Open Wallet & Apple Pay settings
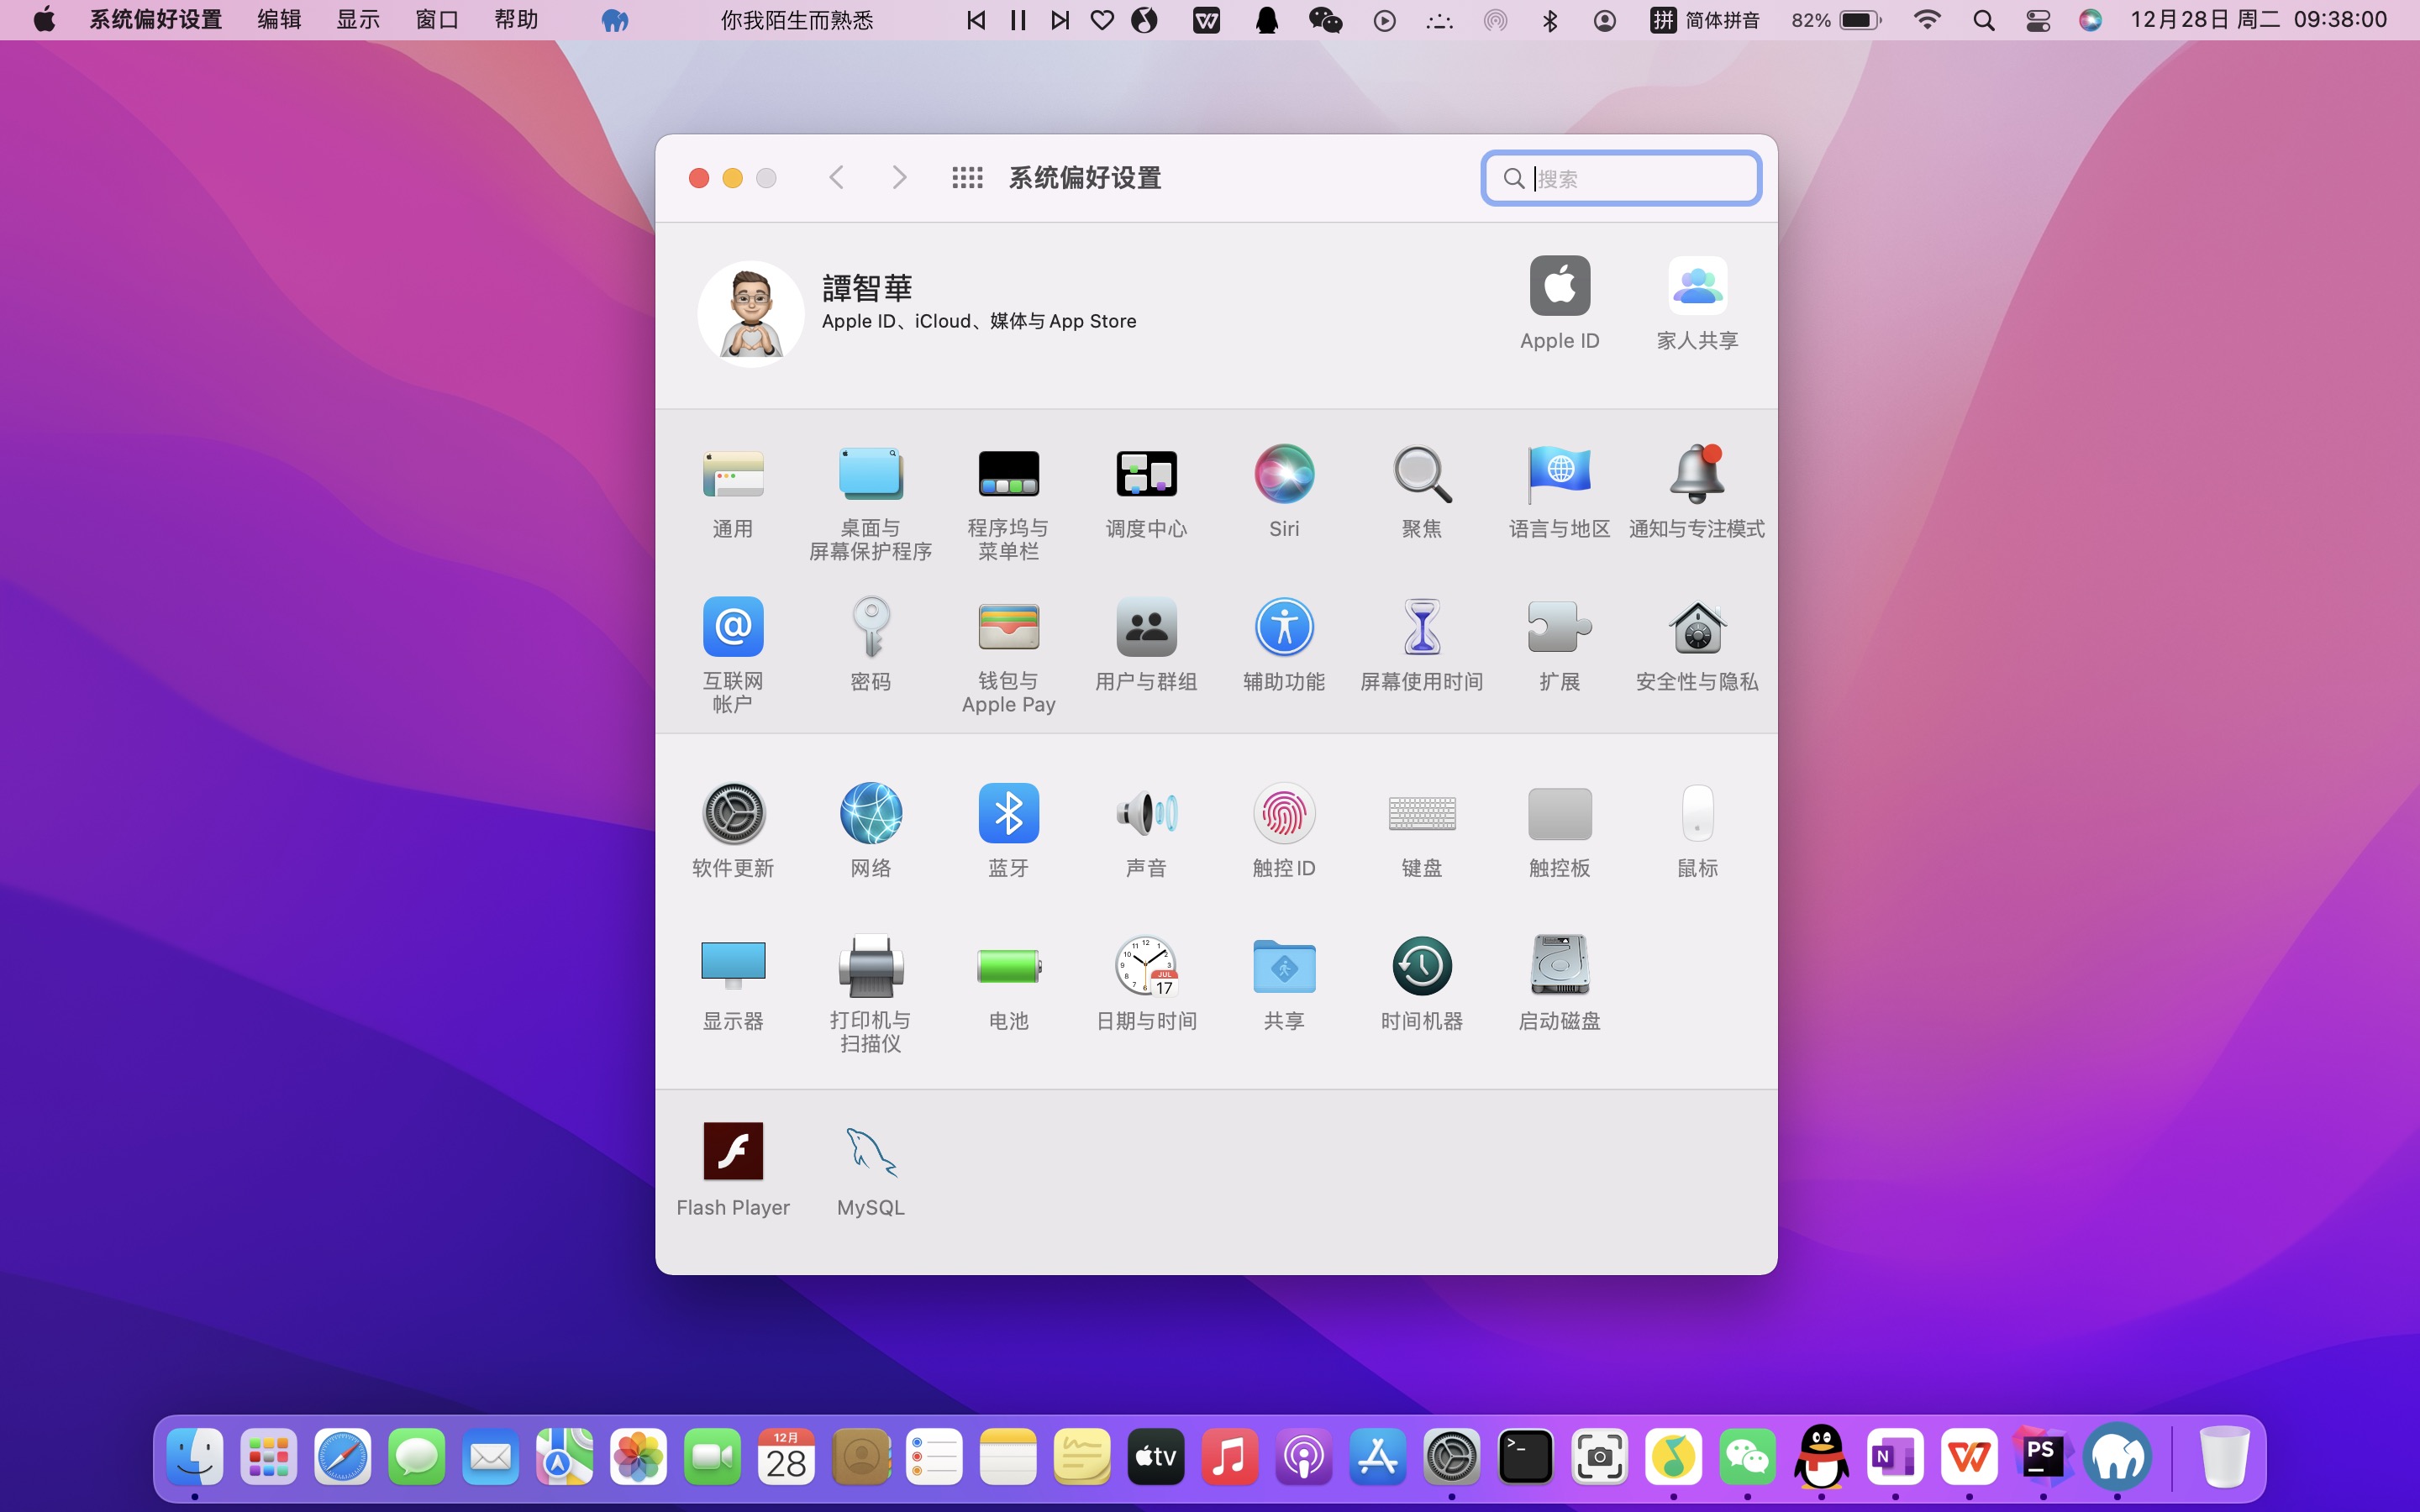 coord(1008,628)
